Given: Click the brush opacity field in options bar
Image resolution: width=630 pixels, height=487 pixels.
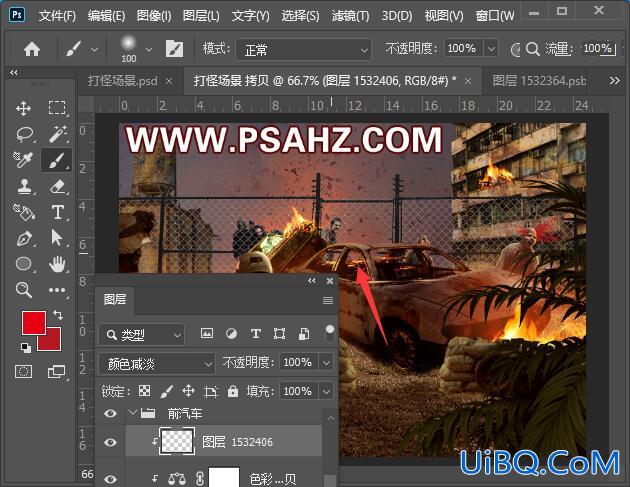Looking at the screenshot, I should (x=463, y=49).
